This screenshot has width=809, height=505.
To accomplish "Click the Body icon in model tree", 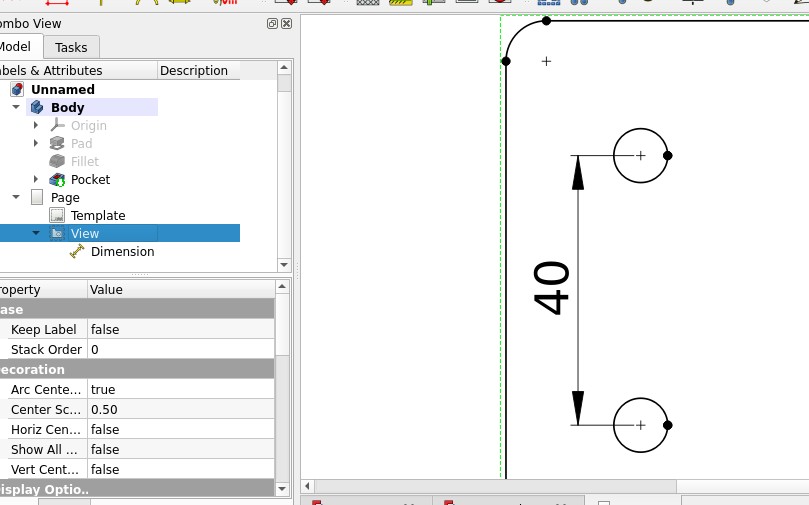I will point(37,108).
